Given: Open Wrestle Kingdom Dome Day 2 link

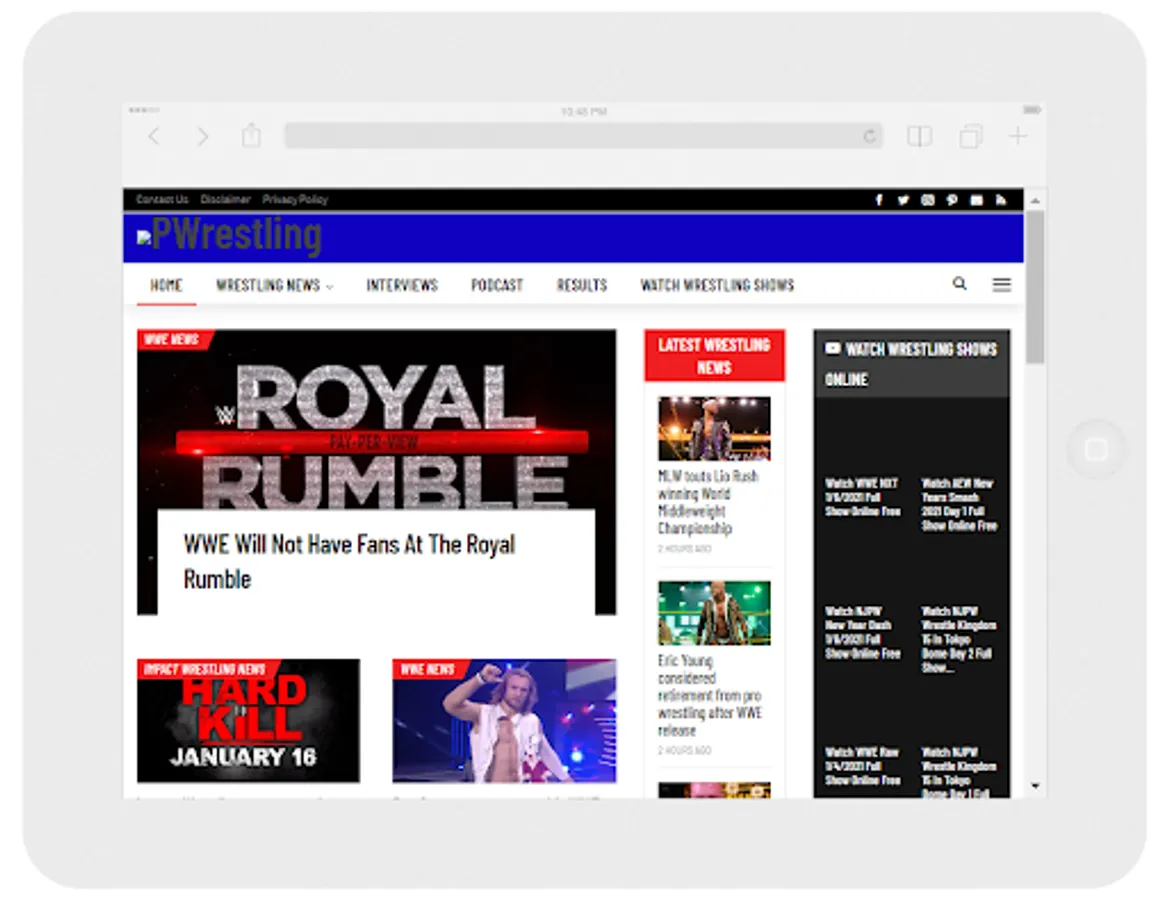Looking at the screenshot, I should (x=959, y=639).
